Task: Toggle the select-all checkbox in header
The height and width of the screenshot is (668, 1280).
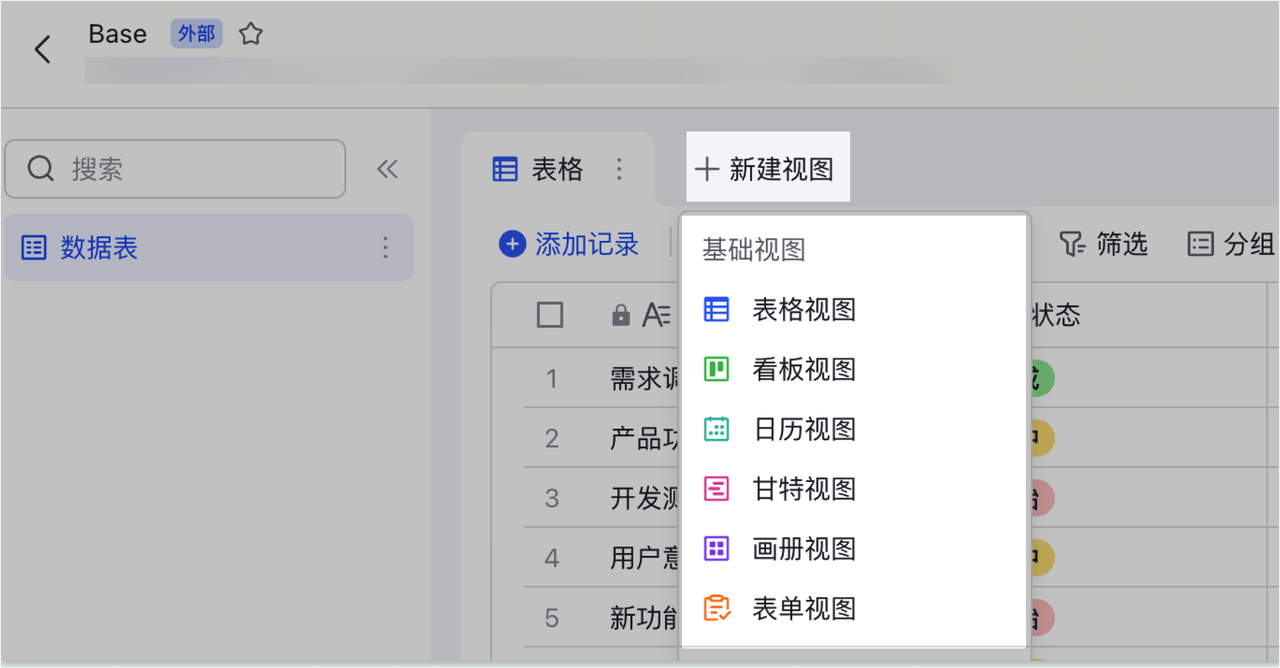Action: coord(550,315)
